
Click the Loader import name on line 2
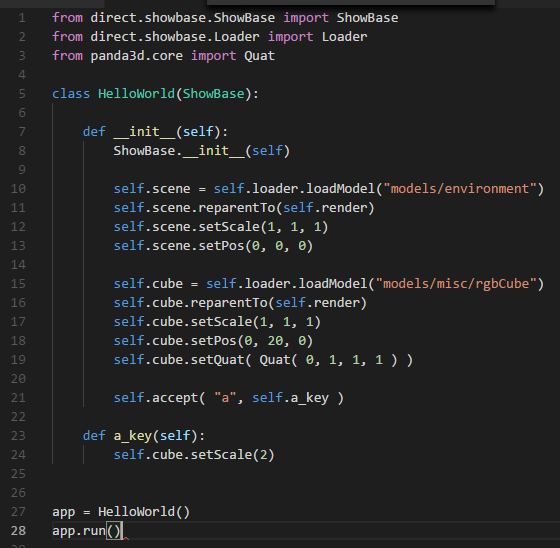pos(344,37)
